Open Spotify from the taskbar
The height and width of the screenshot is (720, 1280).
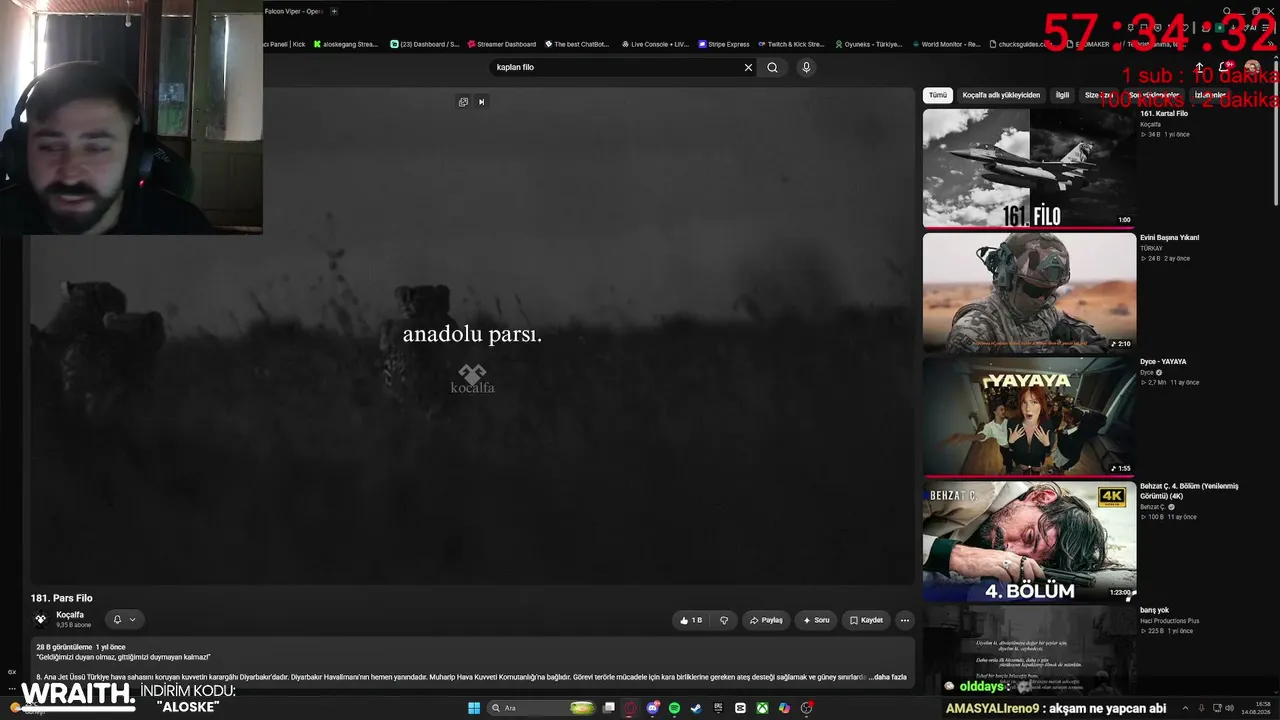click(674, 708)
